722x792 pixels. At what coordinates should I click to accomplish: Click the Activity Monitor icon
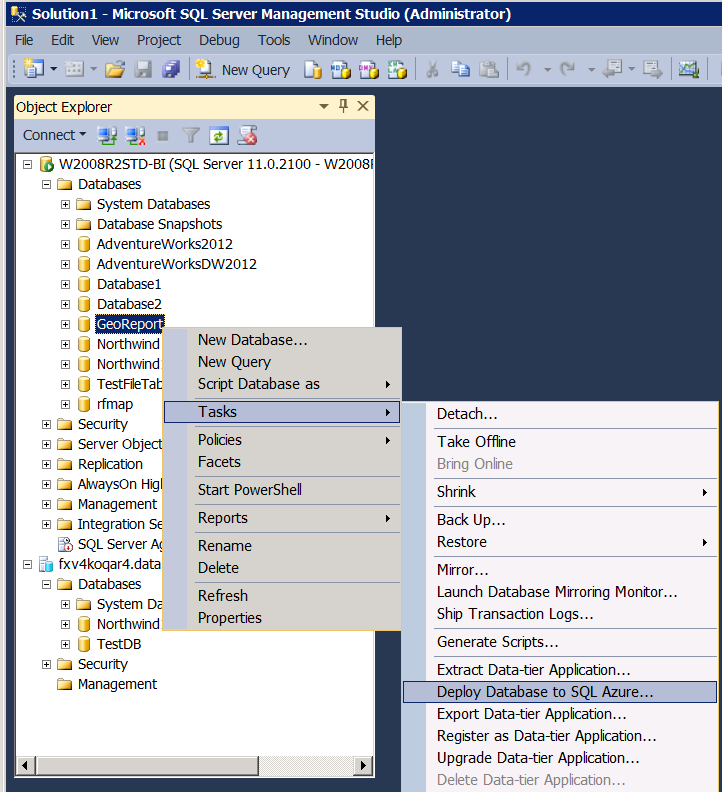click(689, 69)
